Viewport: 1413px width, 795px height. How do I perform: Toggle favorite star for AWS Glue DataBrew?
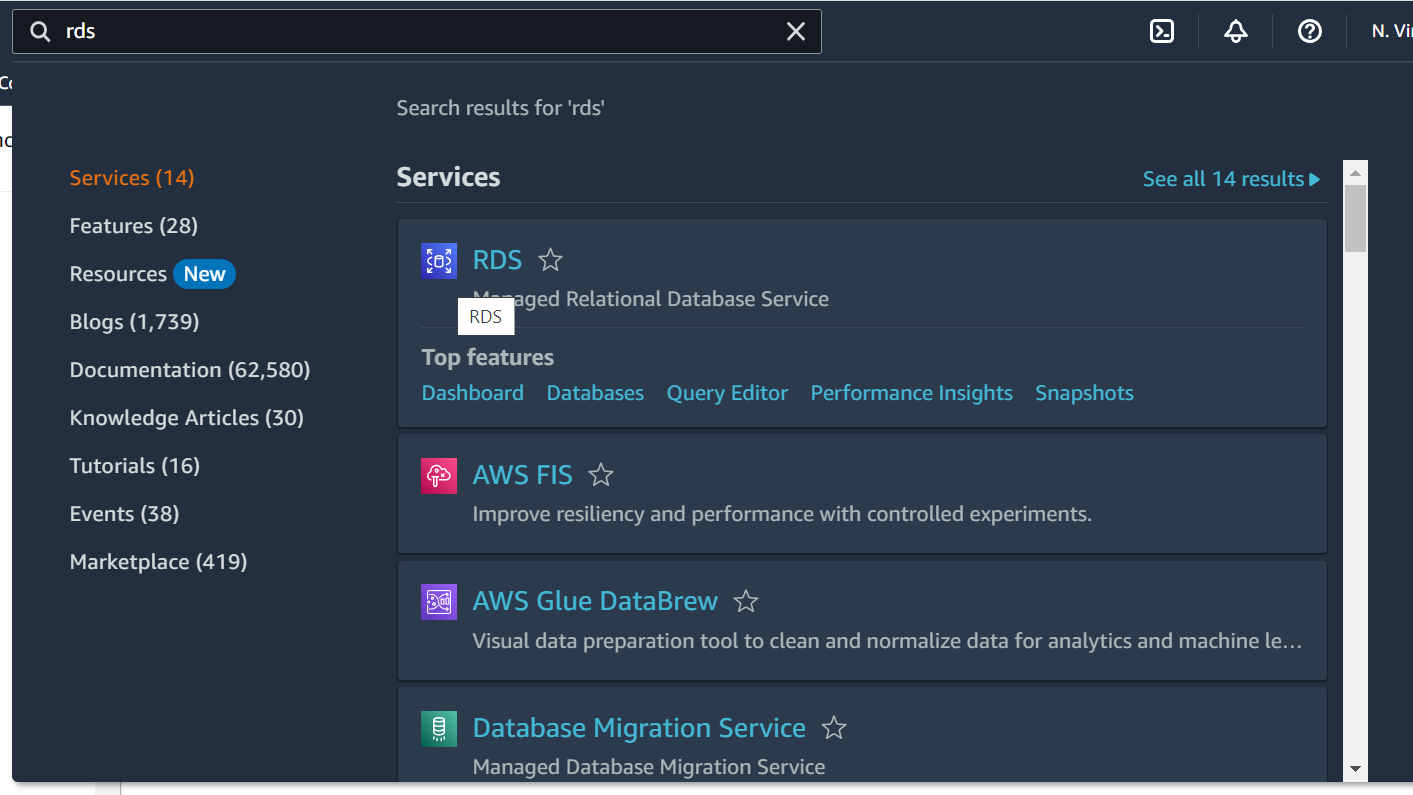click(746, 602)
